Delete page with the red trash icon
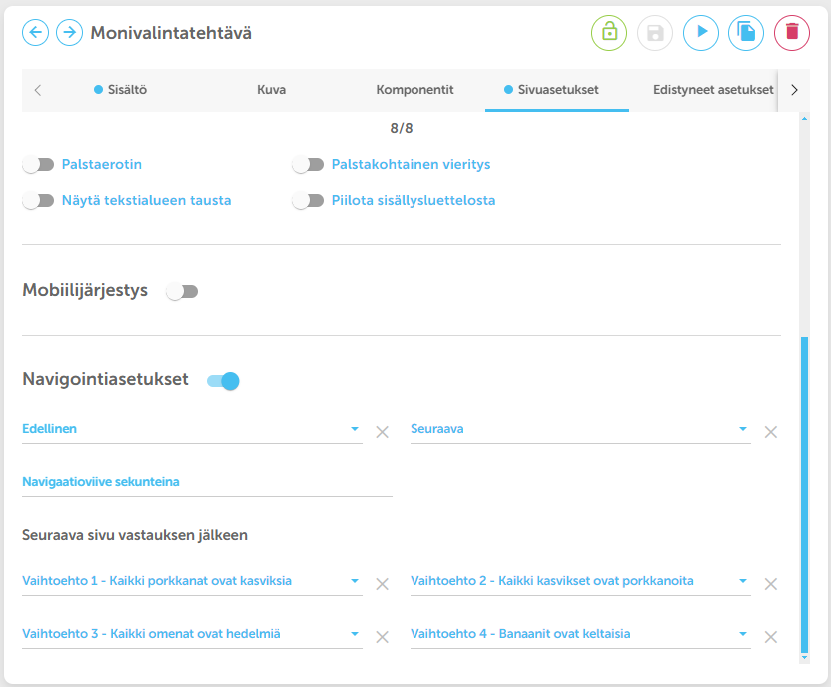 tap(792, 33)
